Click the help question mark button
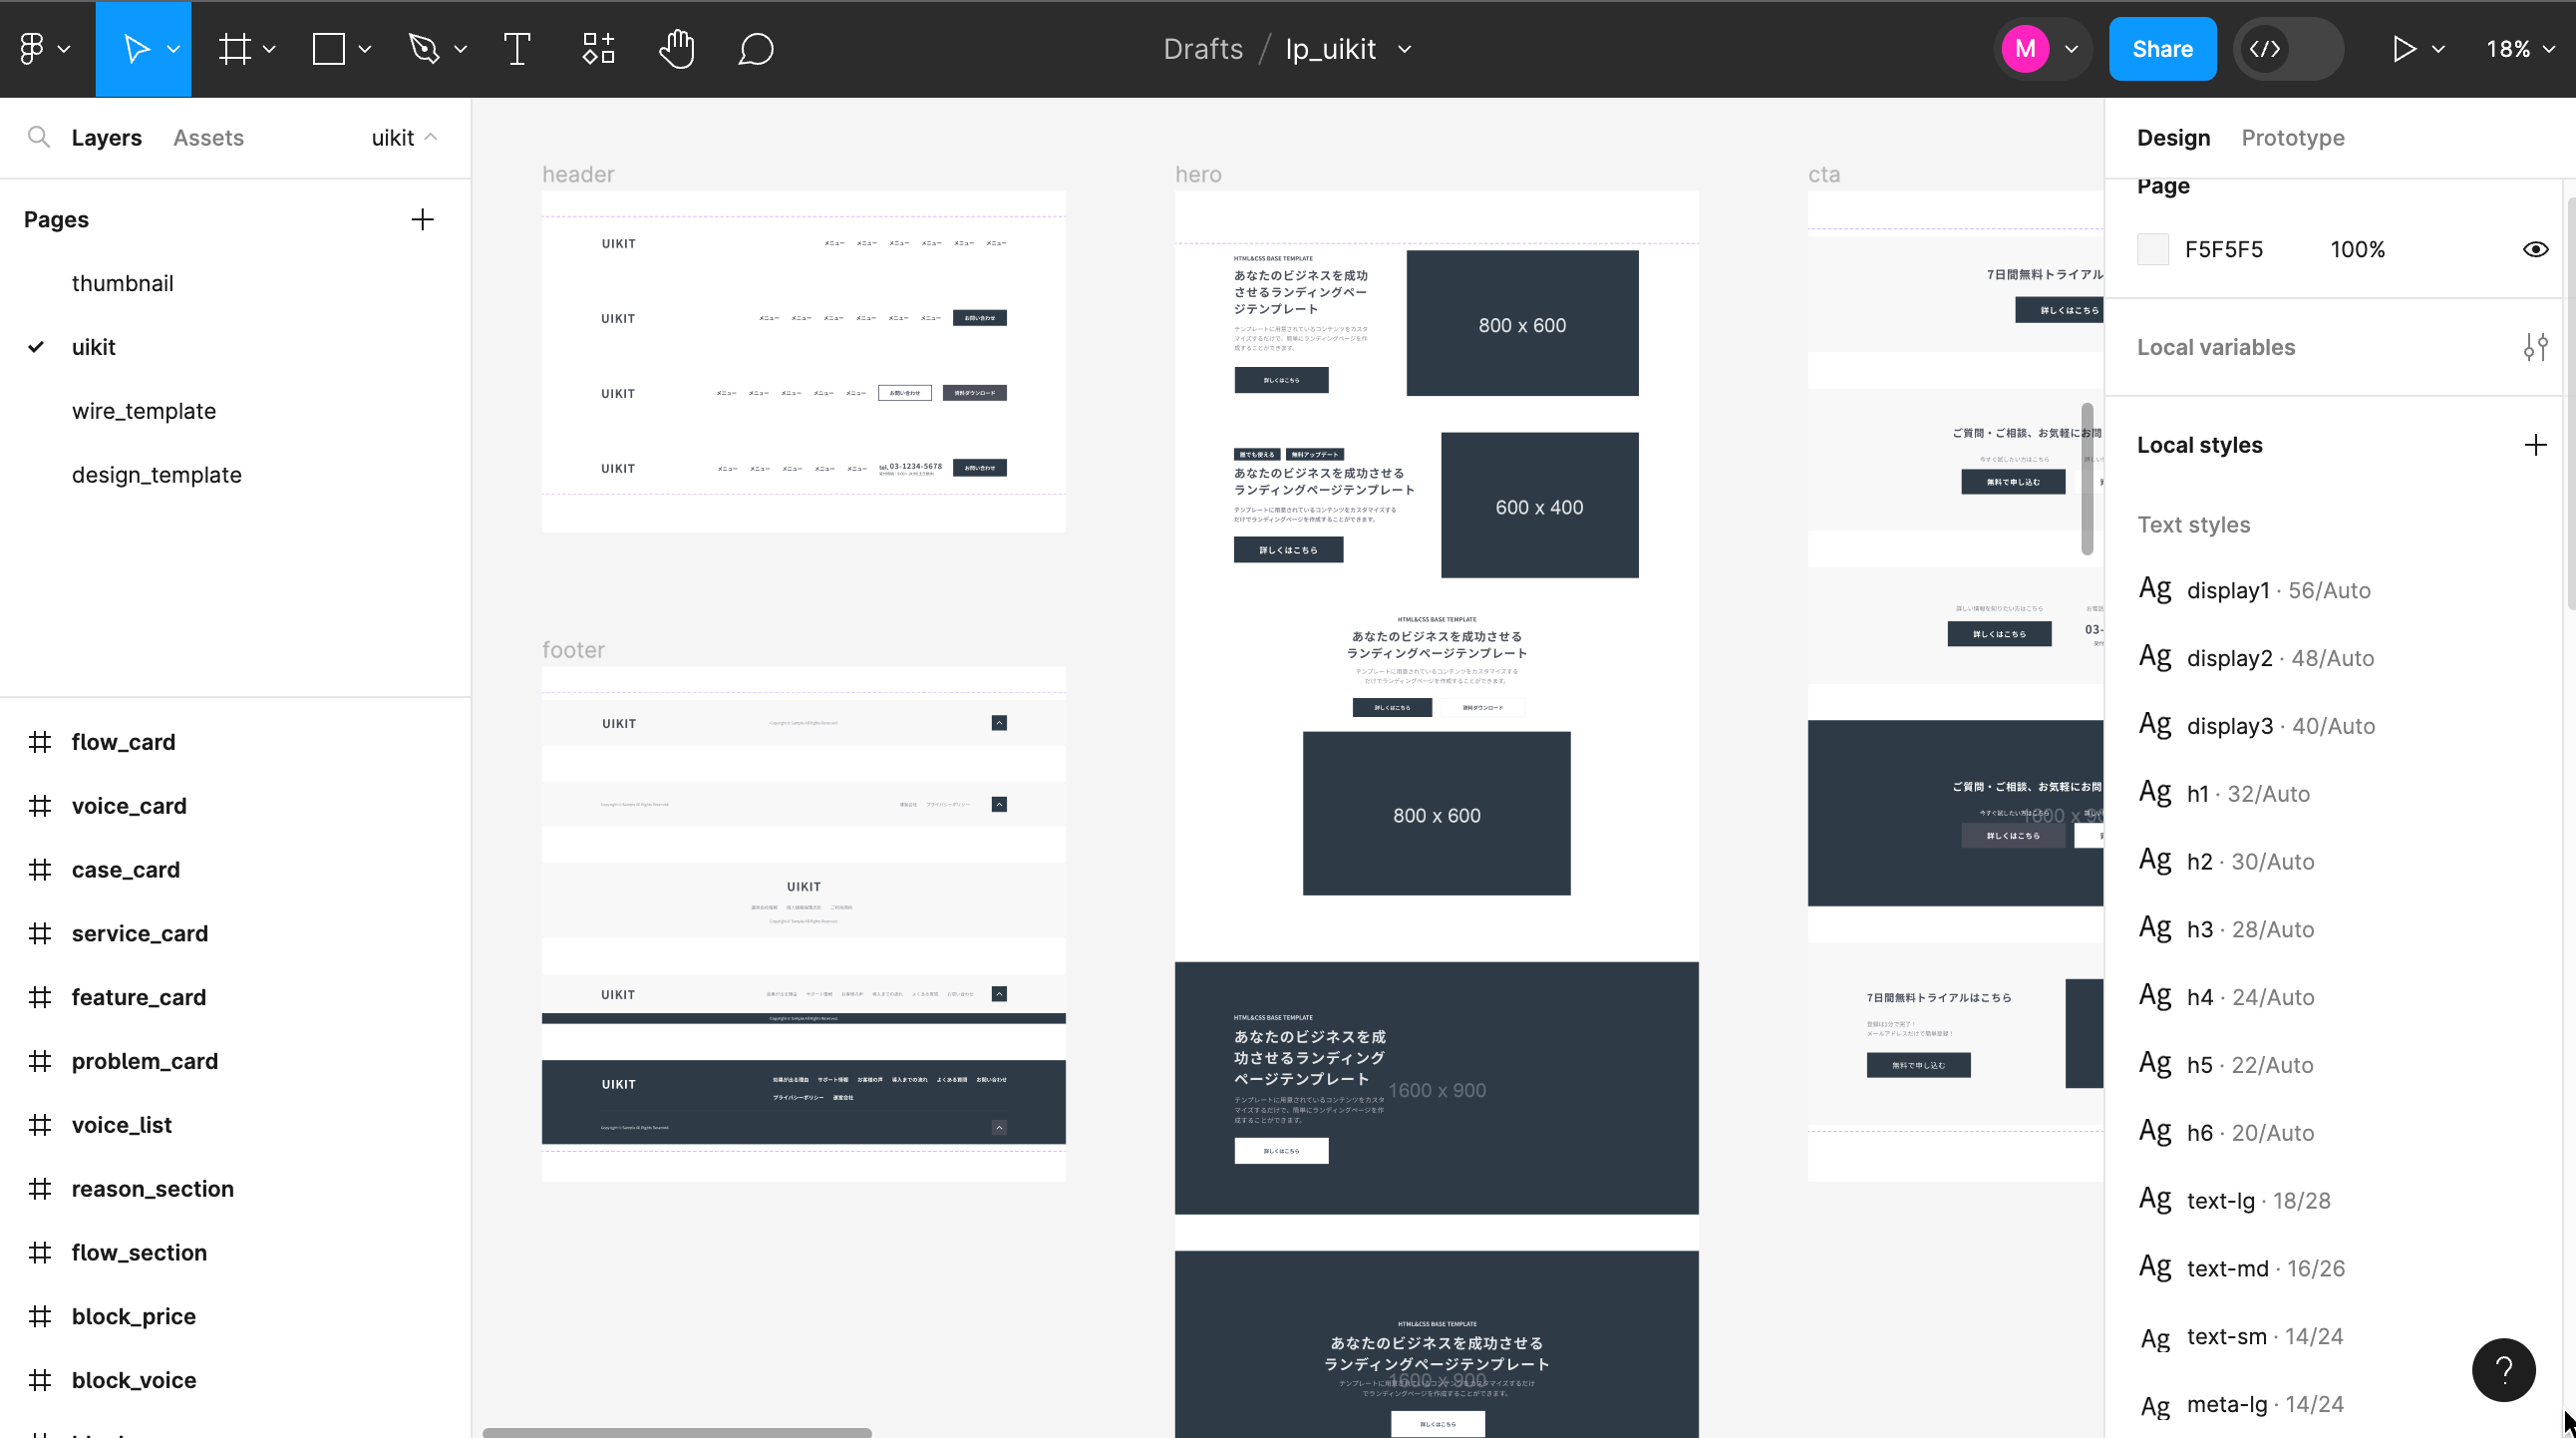2576x1438 pixels. click(2503, 1369)
